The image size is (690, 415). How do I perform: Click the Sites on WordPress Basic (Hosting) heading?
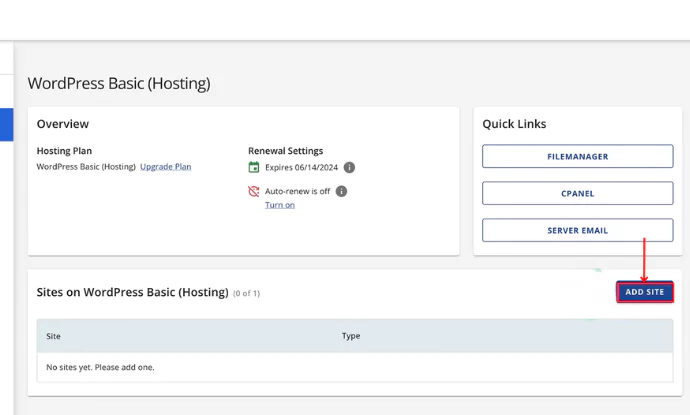(132, 292)
